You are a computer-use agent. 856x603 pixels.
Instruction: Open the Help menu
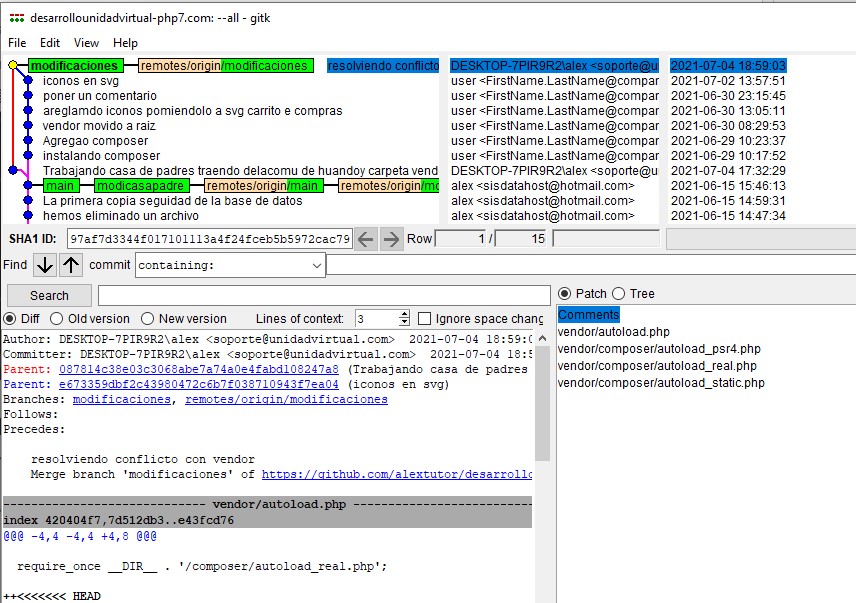point(125,43)
